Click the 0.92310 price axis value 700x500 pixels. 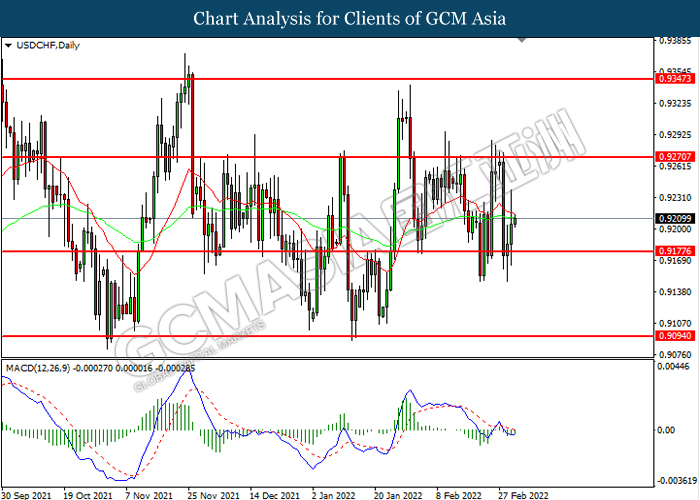(x=675, y=197)
